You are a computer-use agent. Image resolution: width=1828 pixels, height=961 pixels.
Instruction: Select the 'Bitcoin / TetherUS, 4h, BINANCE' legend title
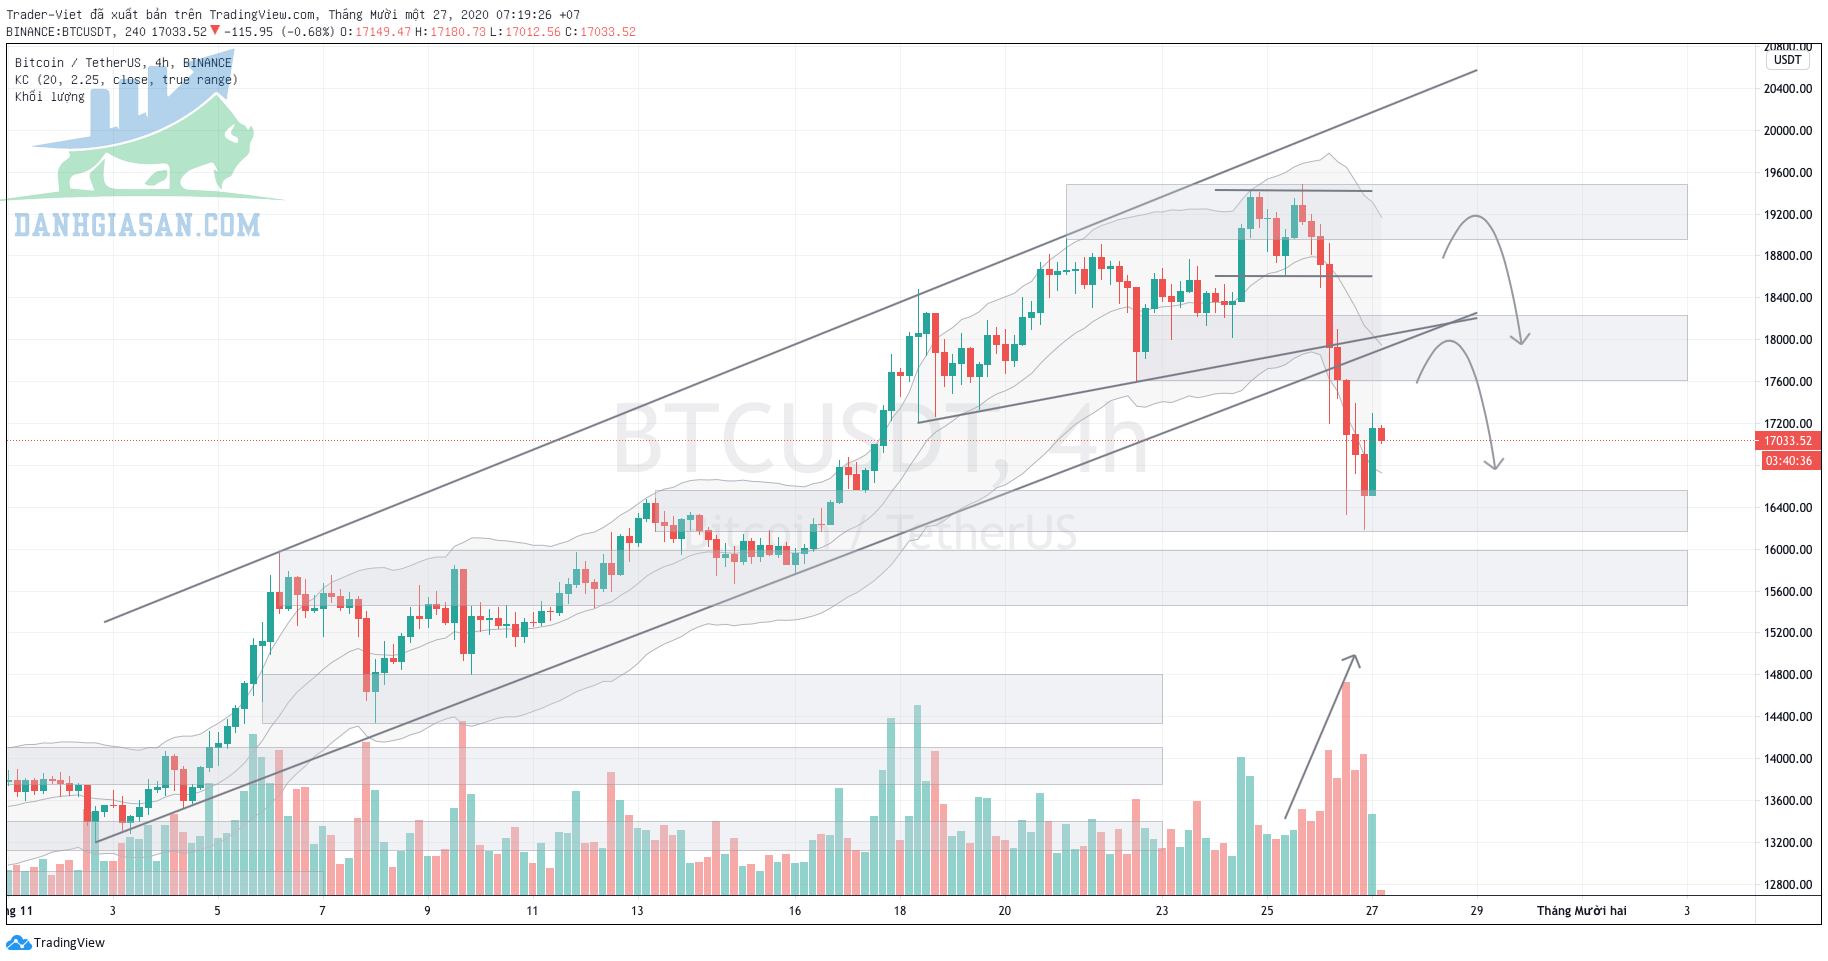tap(123, 63)
